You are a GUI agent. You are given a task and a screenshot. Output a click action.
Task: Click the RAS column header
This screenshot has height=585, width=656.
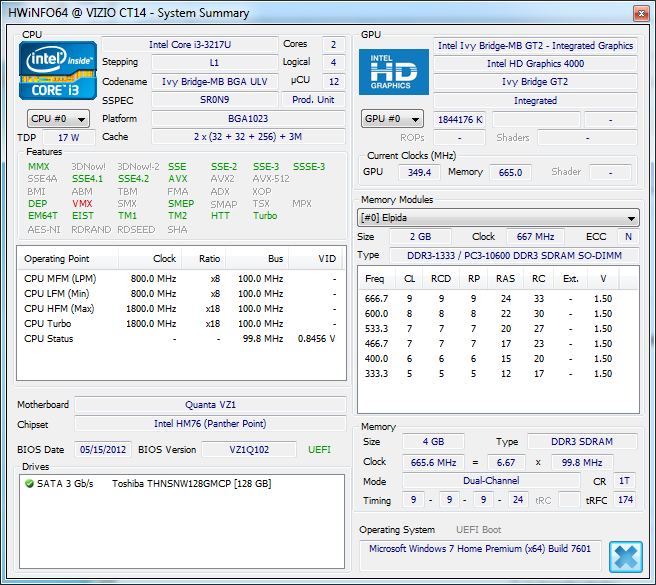pos(505,279)
